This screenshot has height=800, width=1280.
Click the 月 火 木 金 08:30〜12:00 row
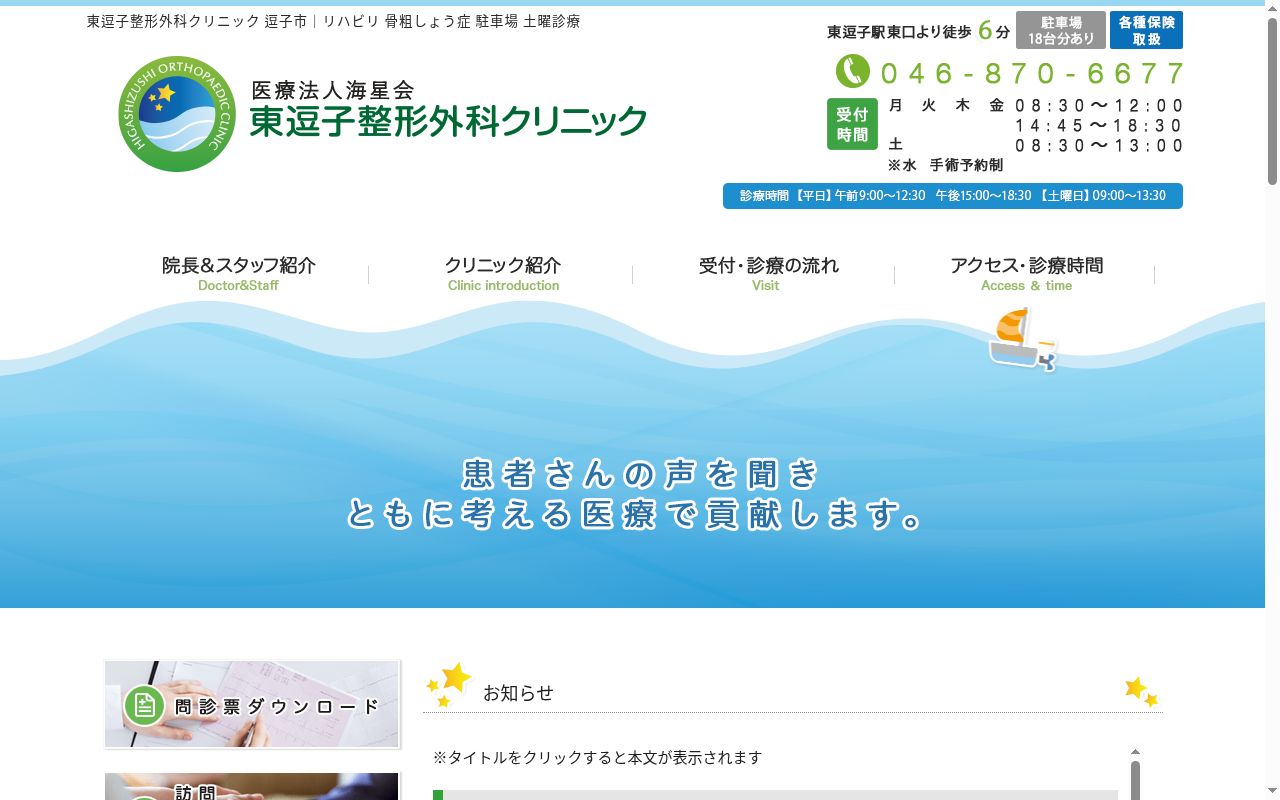pos(1035,105)
